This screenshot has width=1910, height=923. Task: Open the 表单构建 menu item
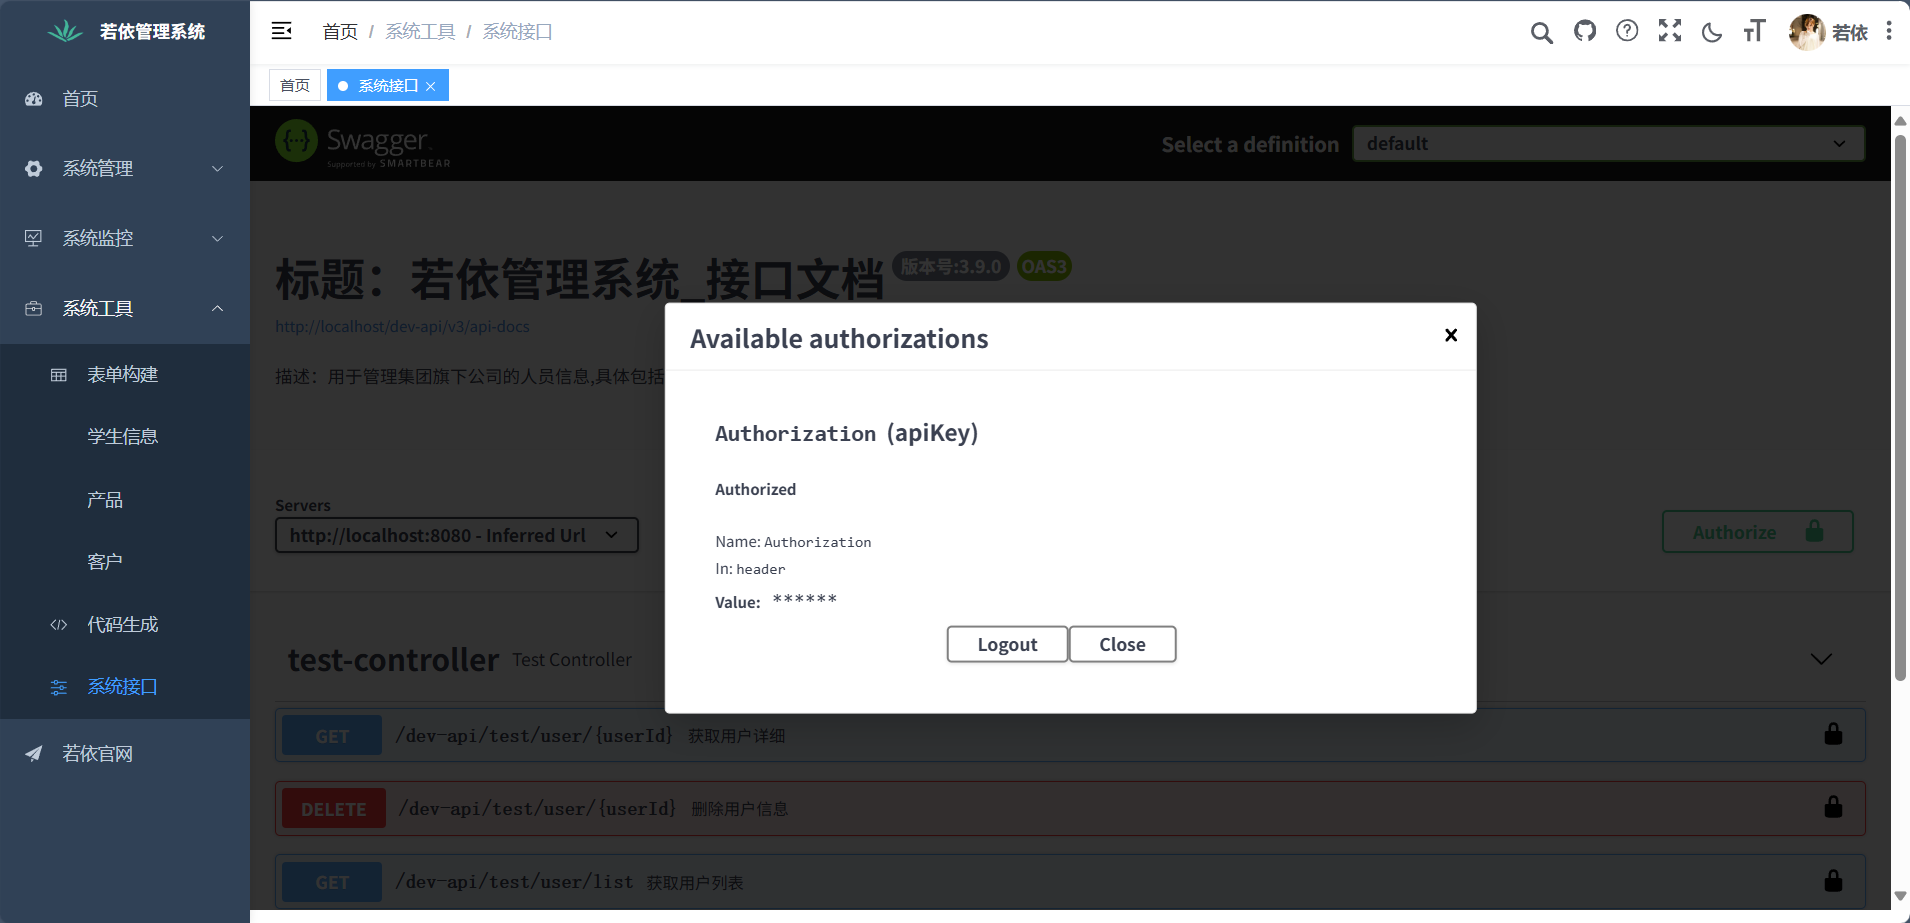(125, 375)
